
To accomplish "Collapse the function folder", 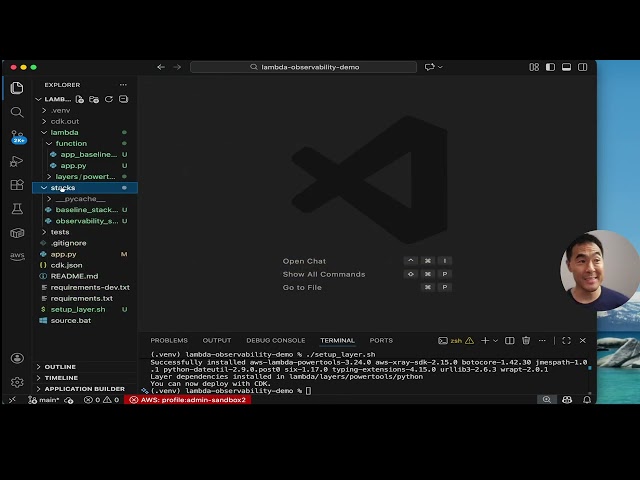I will pyautogui.click(x=85, y=143).
